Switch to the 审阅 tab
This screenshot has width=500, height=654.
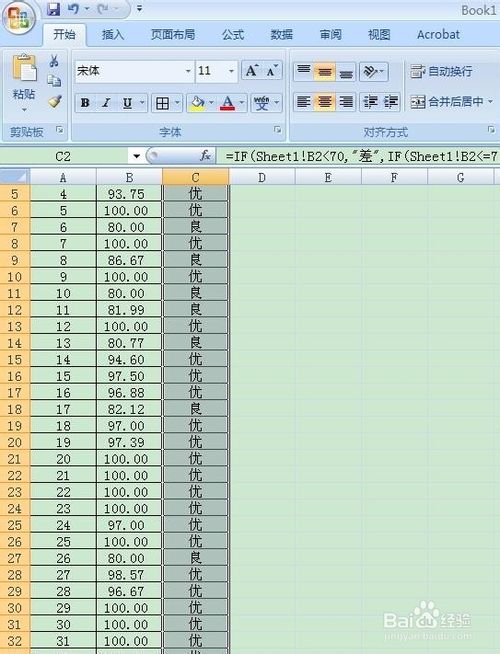tap(331, 35)
